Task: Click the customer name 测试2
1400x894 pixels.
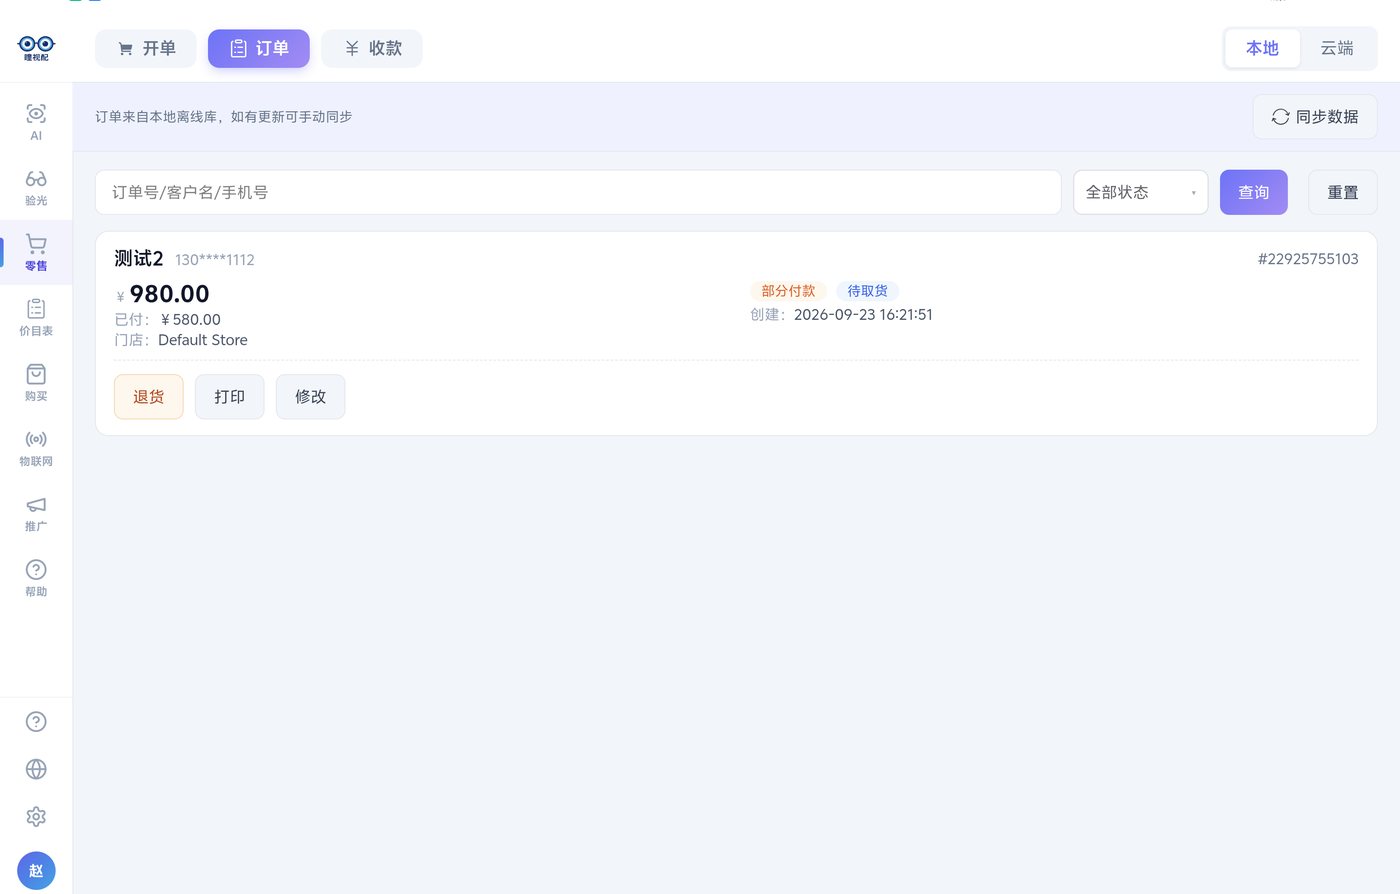Action: click(x=139, y=258)
